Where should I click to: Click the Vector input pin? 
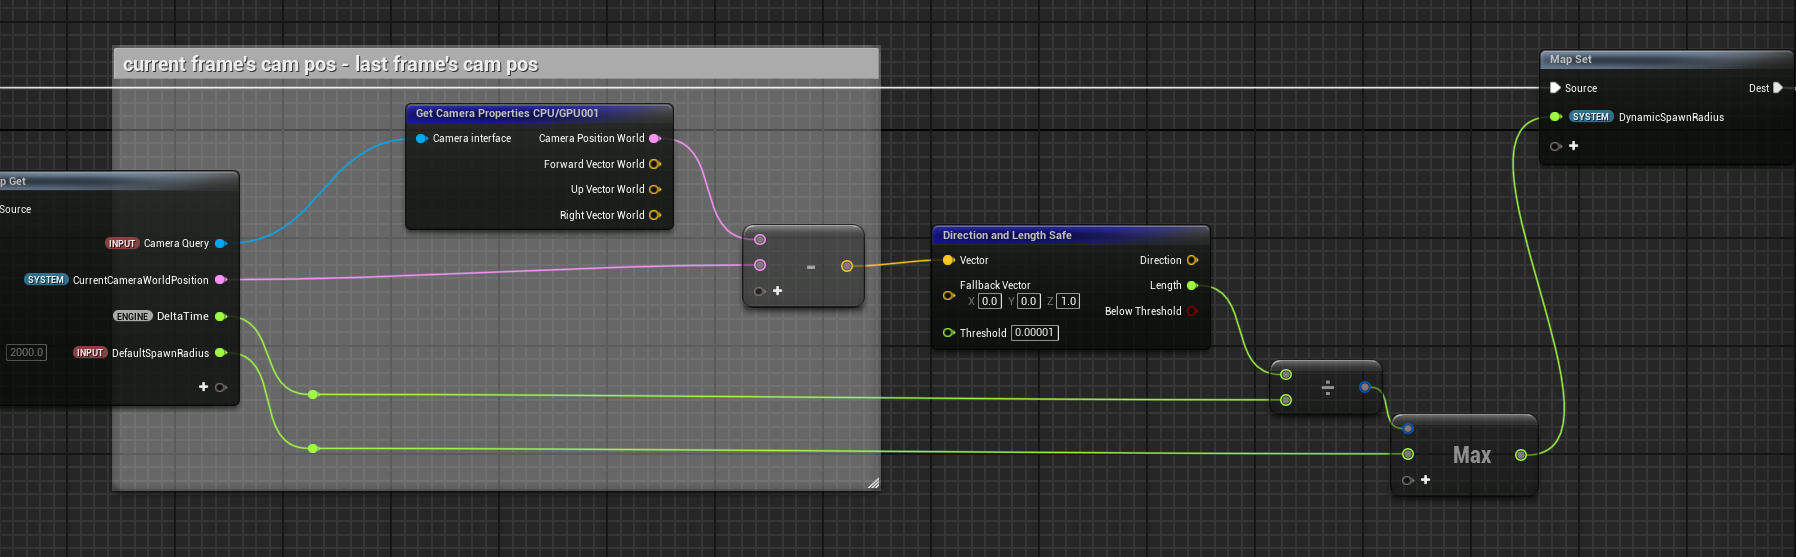949,260
